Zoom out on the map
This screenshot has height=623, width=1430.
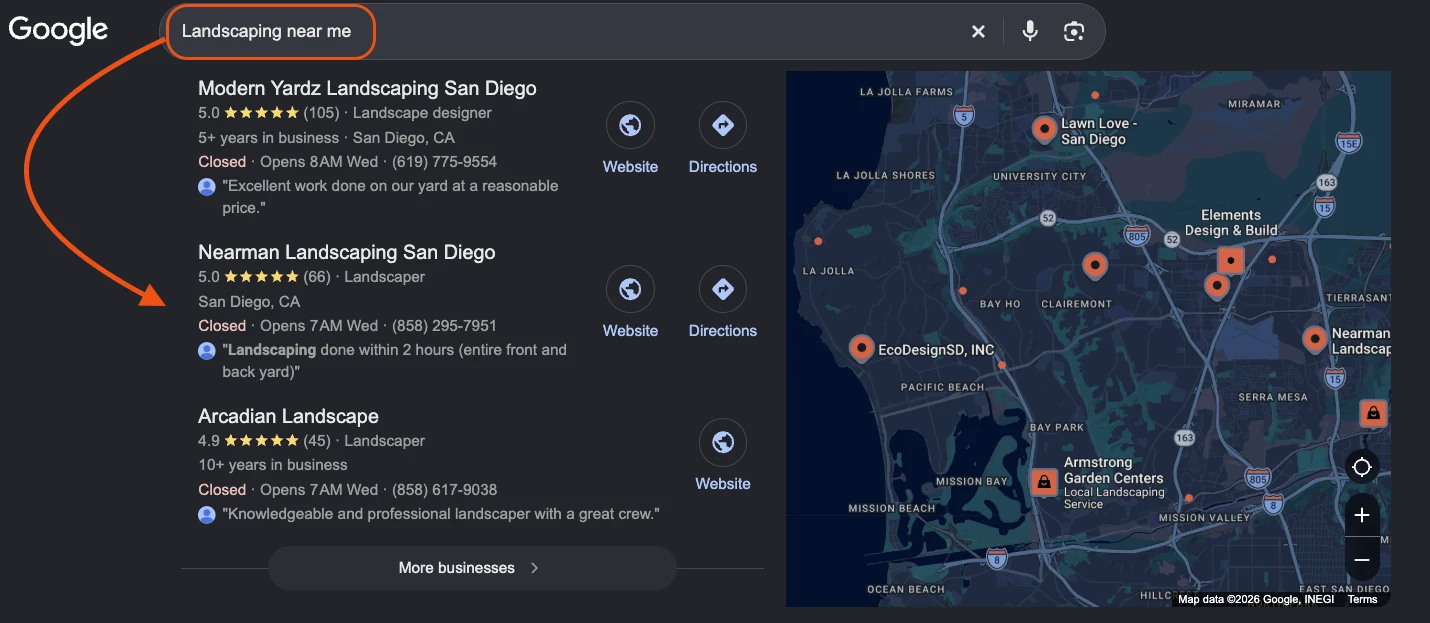click(1361, 560)
